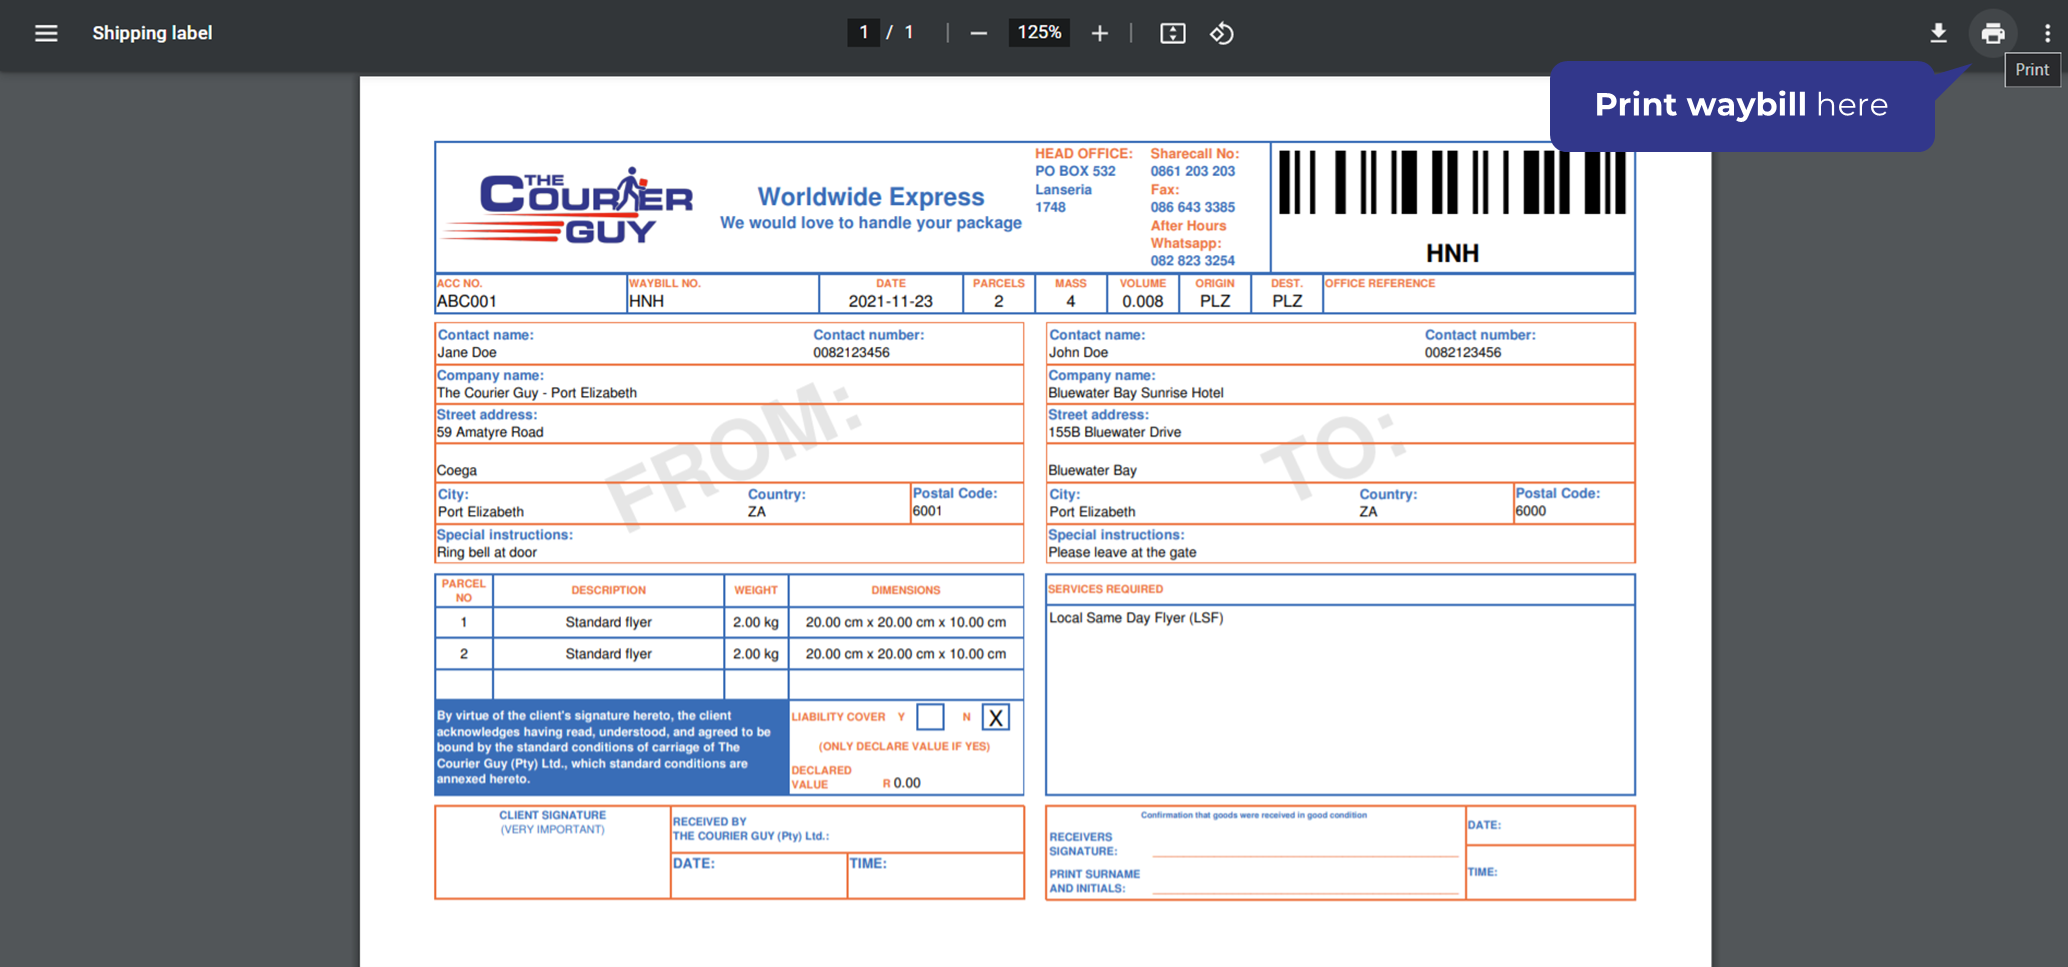Rotate the document counterclockwise

[x=1222, y=33]
